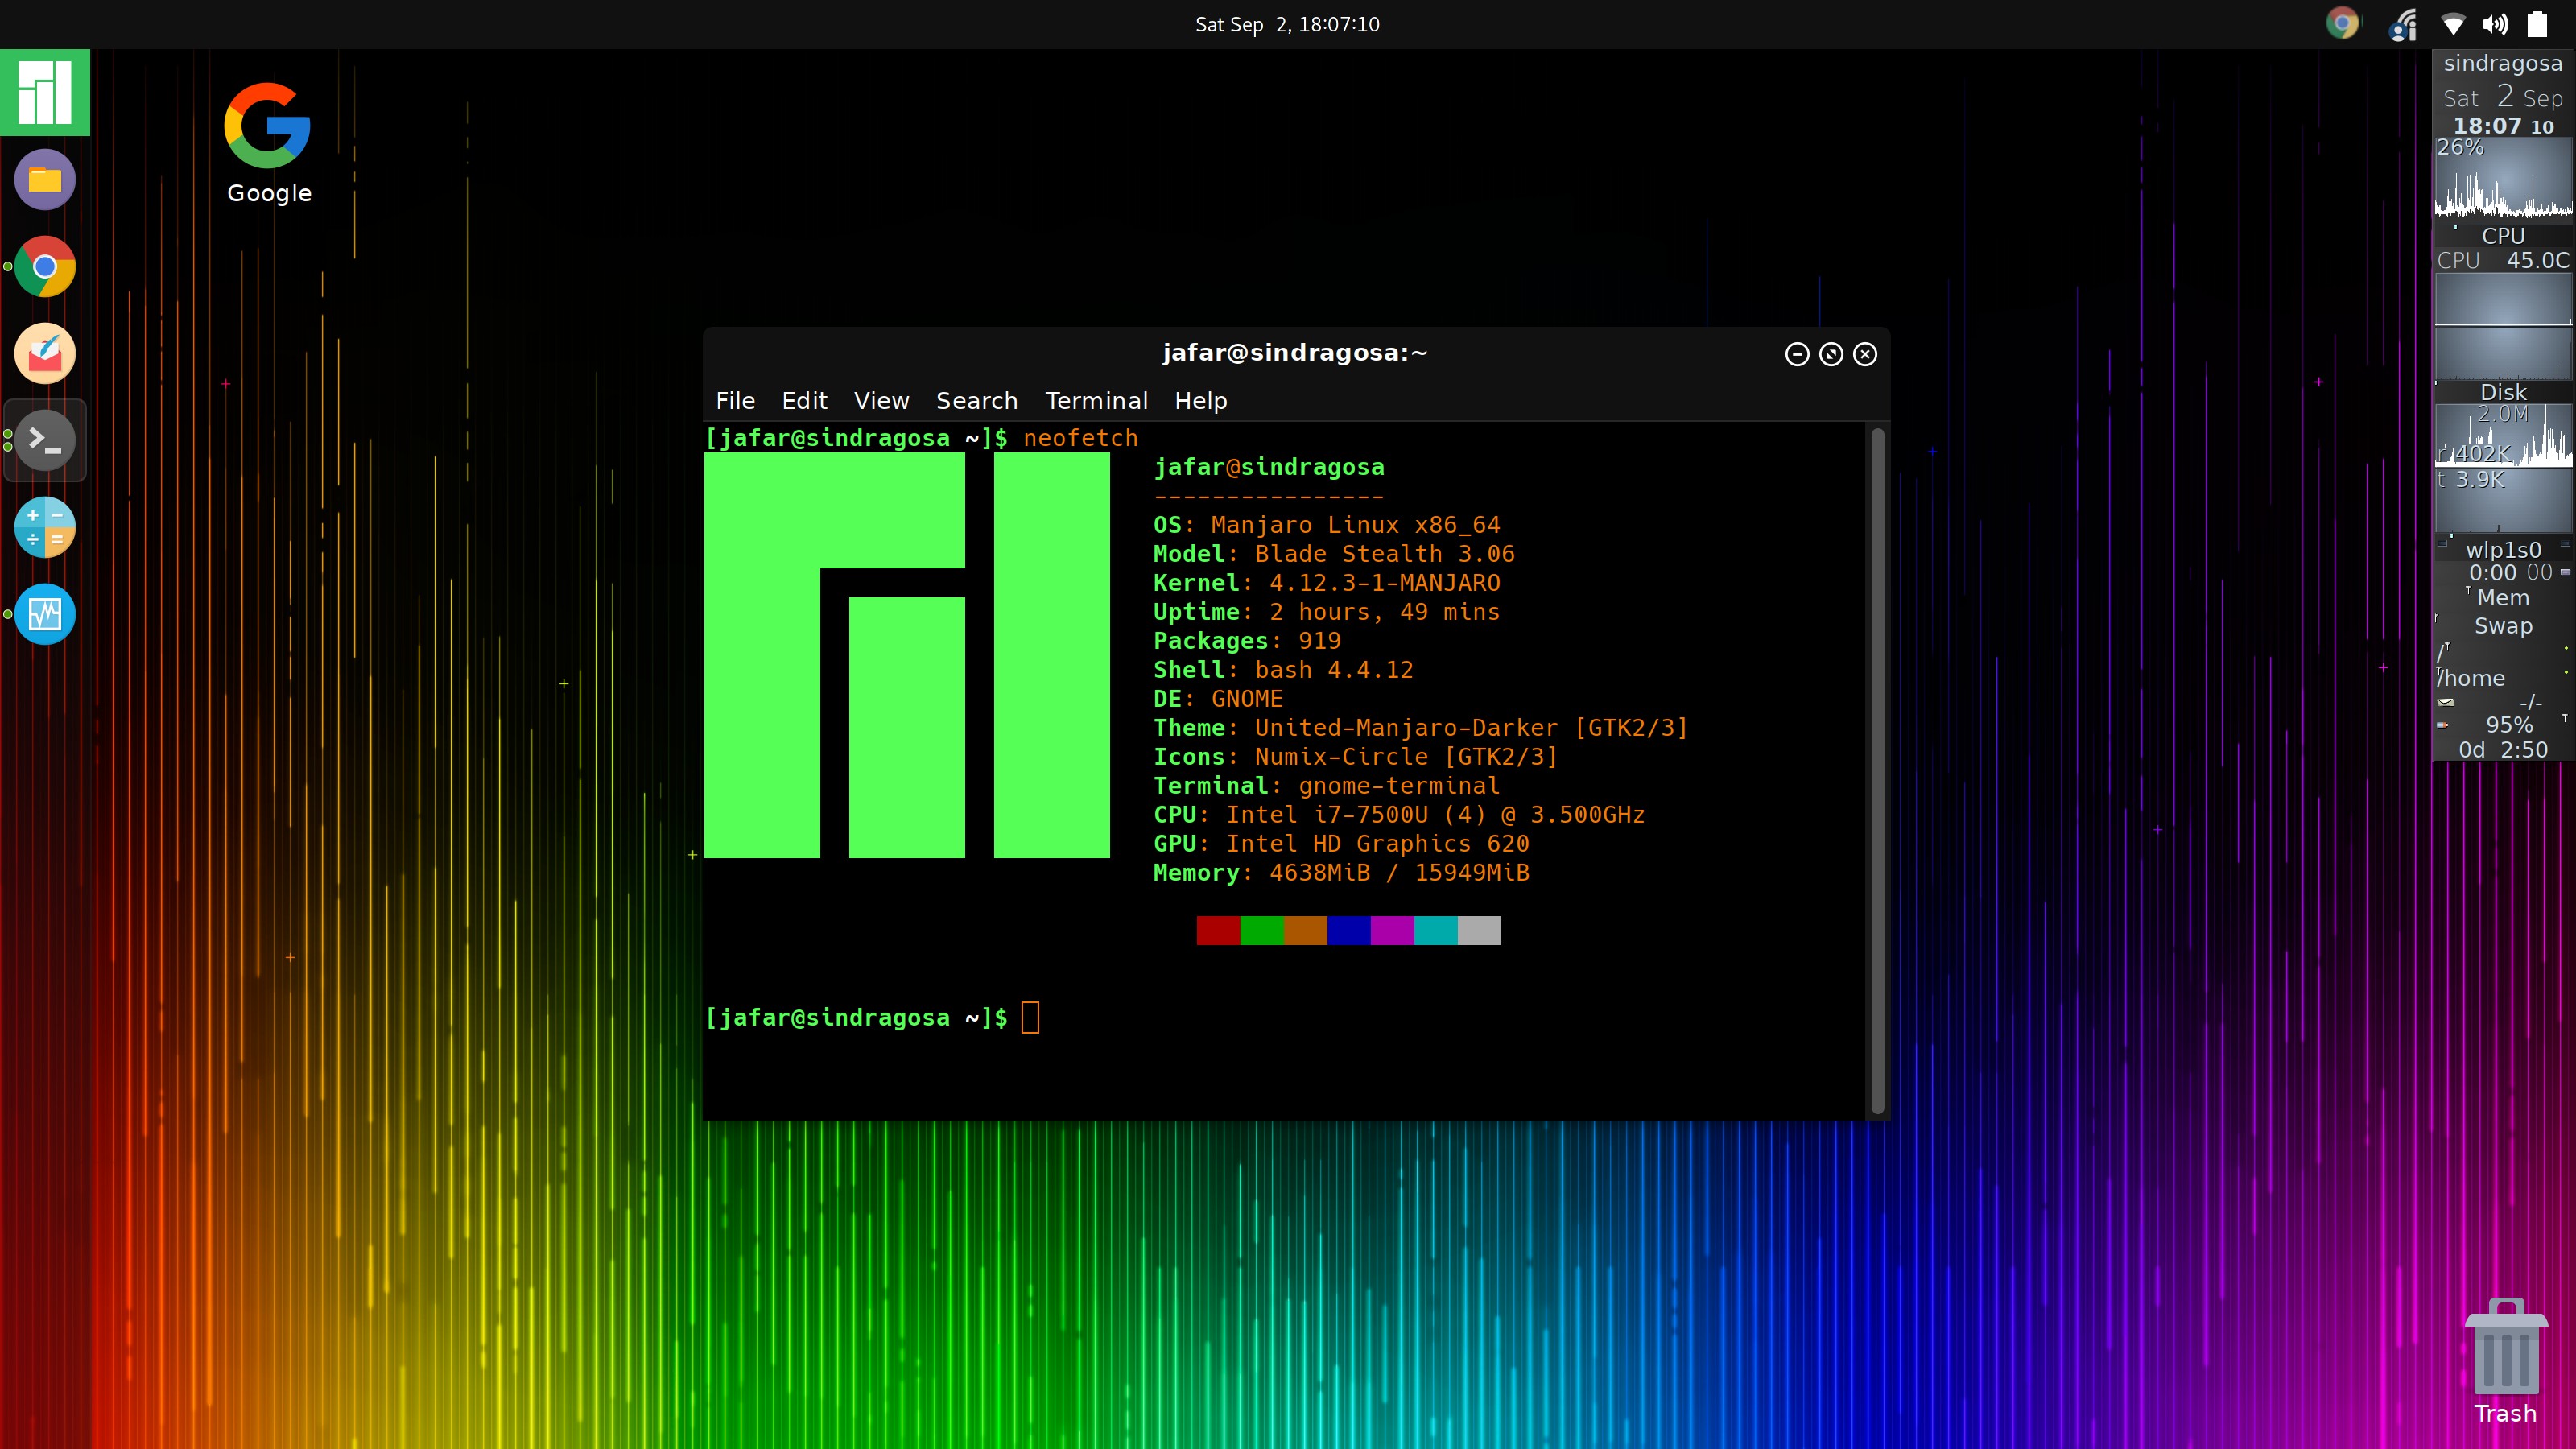Viewport: 2576px width, 1449px height.
Task: Click 'OS: Manjaro Linux x86_64' line
Action: tap(1327, 525)
